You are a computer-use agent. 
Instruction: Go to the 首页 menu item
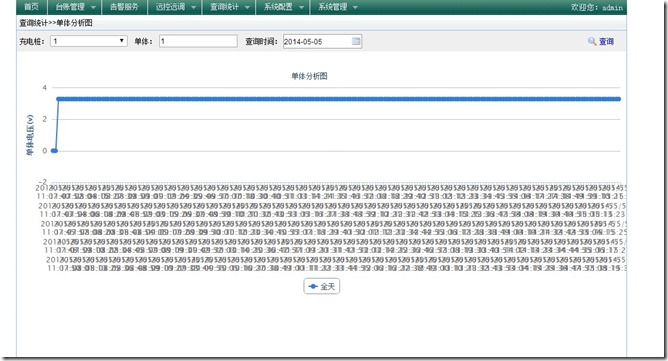pyautogui.click(x=31, y=7)
